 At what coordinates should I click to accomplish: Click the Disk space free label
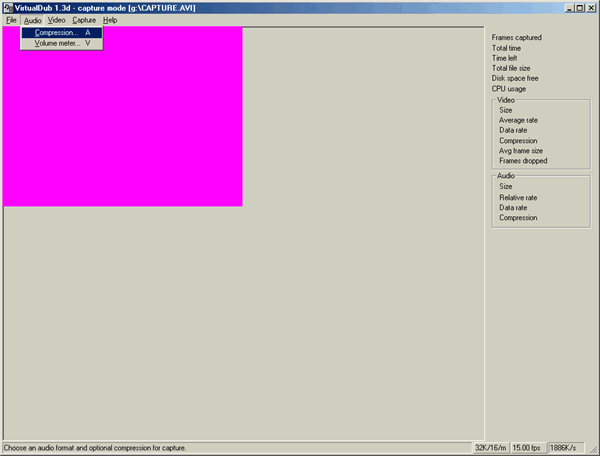click(x=515, y=78)
